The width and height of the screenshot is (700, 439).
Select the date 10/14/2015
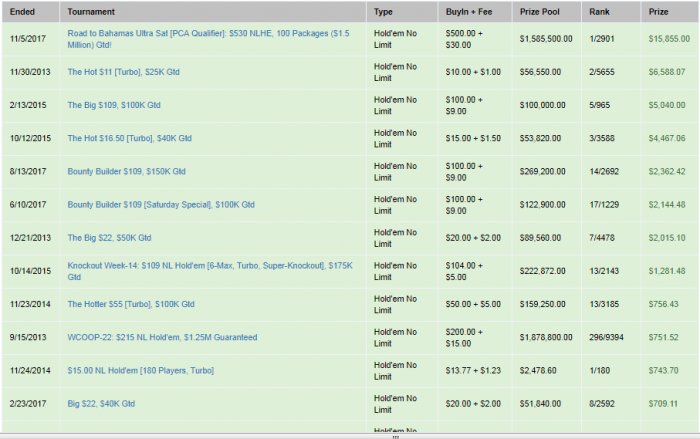click(x=30, y=271)
